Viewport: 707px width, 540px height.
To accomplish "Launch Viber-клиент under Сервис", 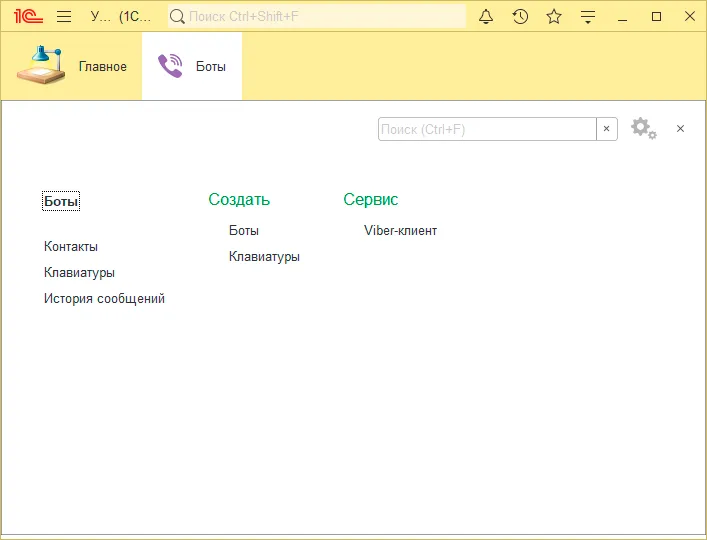I will pos(400,230).
